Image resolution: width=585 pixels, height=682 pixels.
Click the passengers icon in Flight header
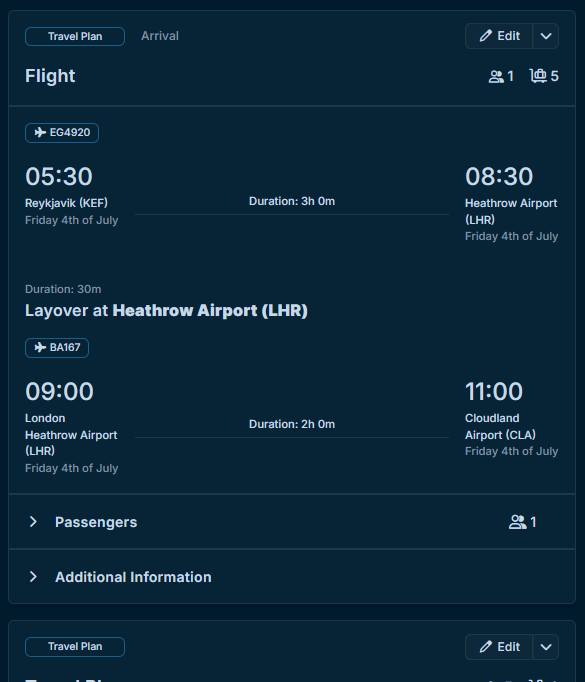(x=496, y=77)
